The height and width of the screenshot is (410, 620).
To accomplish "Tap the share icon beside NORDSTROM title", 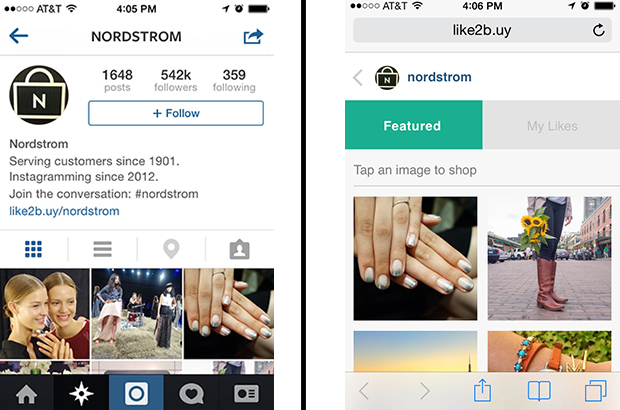I will point(253,36).
